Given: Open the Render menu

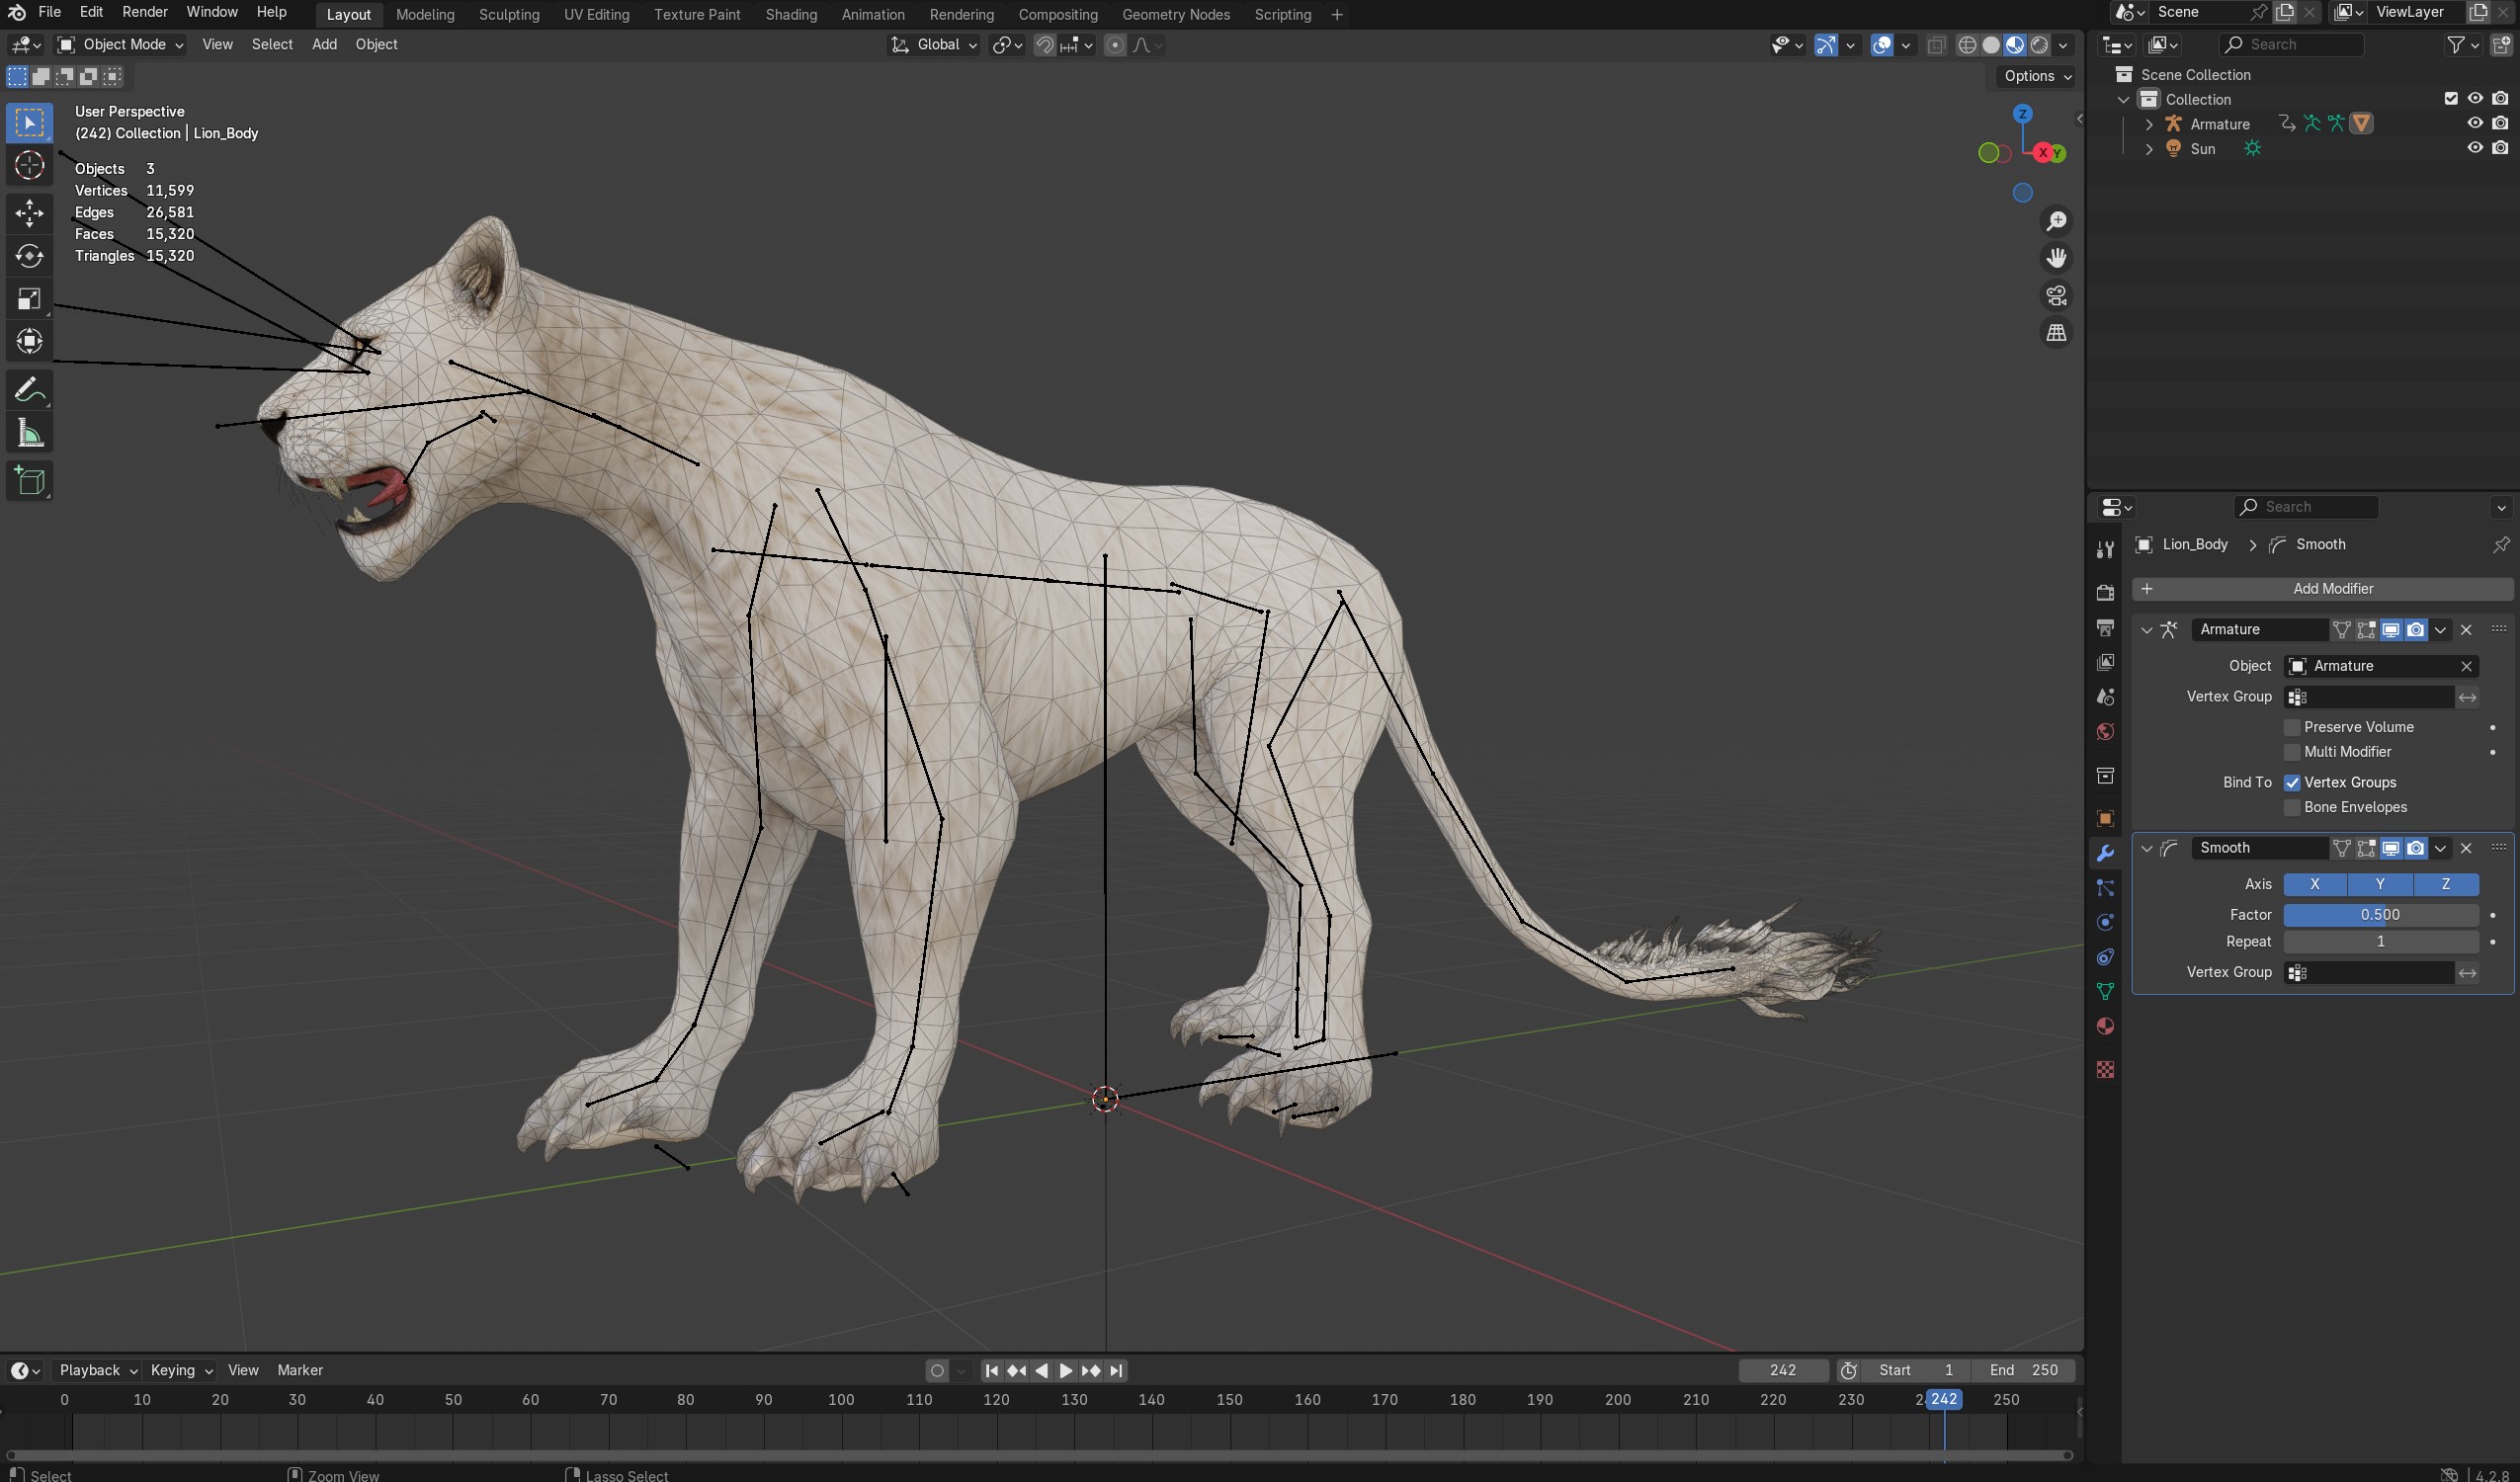Looking at the screenshot, I should coord(144,12).
